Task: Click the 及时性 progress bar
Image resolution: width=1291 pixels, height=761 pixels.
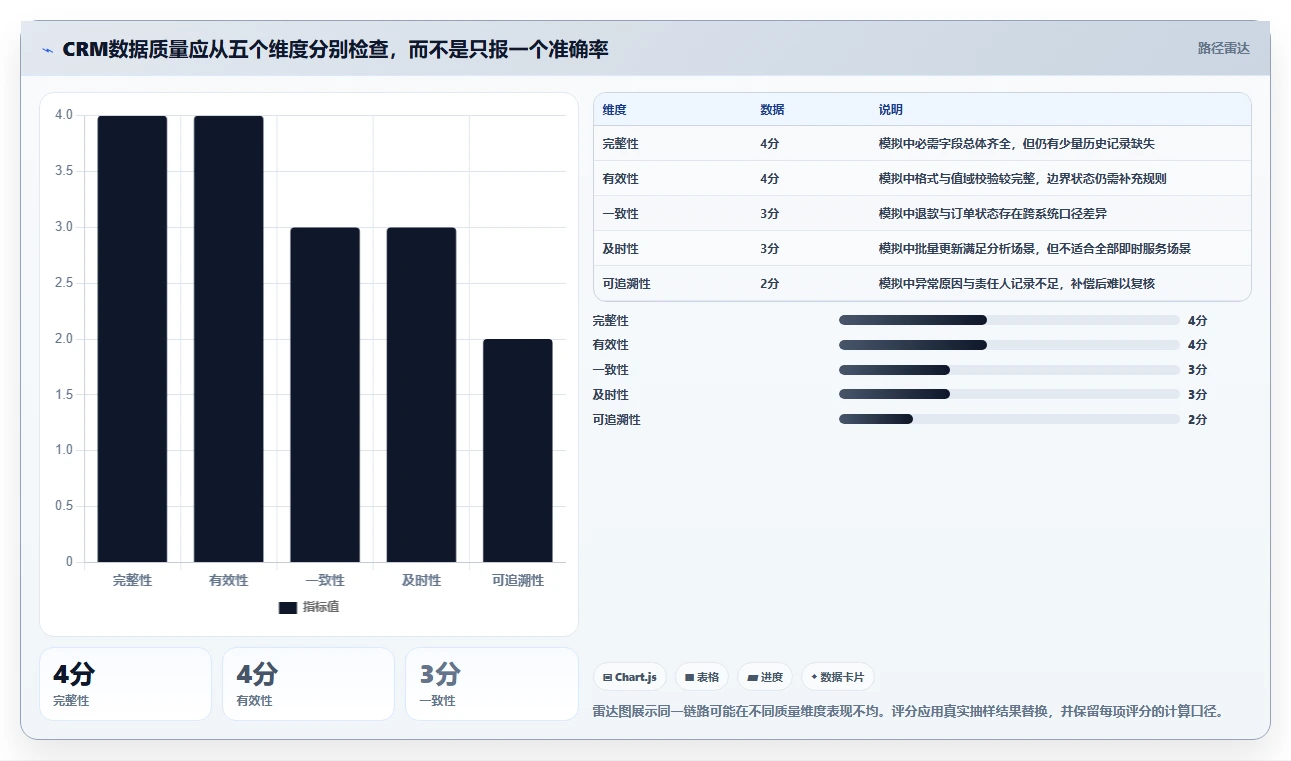Action: pyautogui.click(x=1009, y=394)
